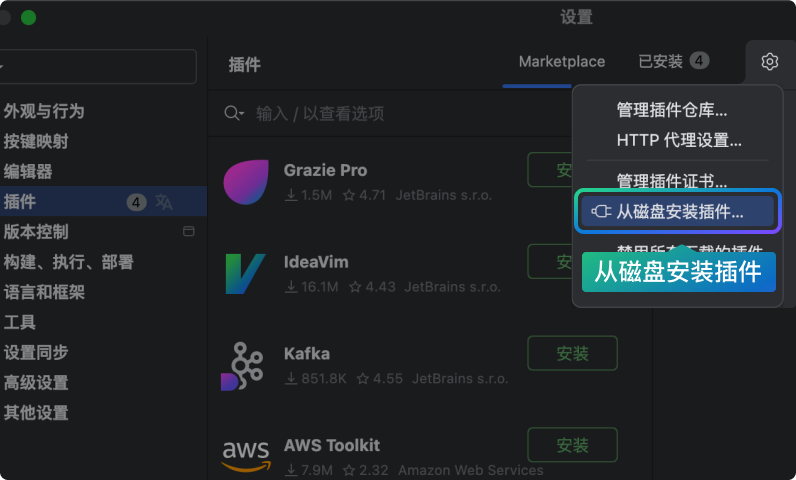Screen dimensions: 796x480
Task: Click the 插件 page heading
Action: pos(245,64)
